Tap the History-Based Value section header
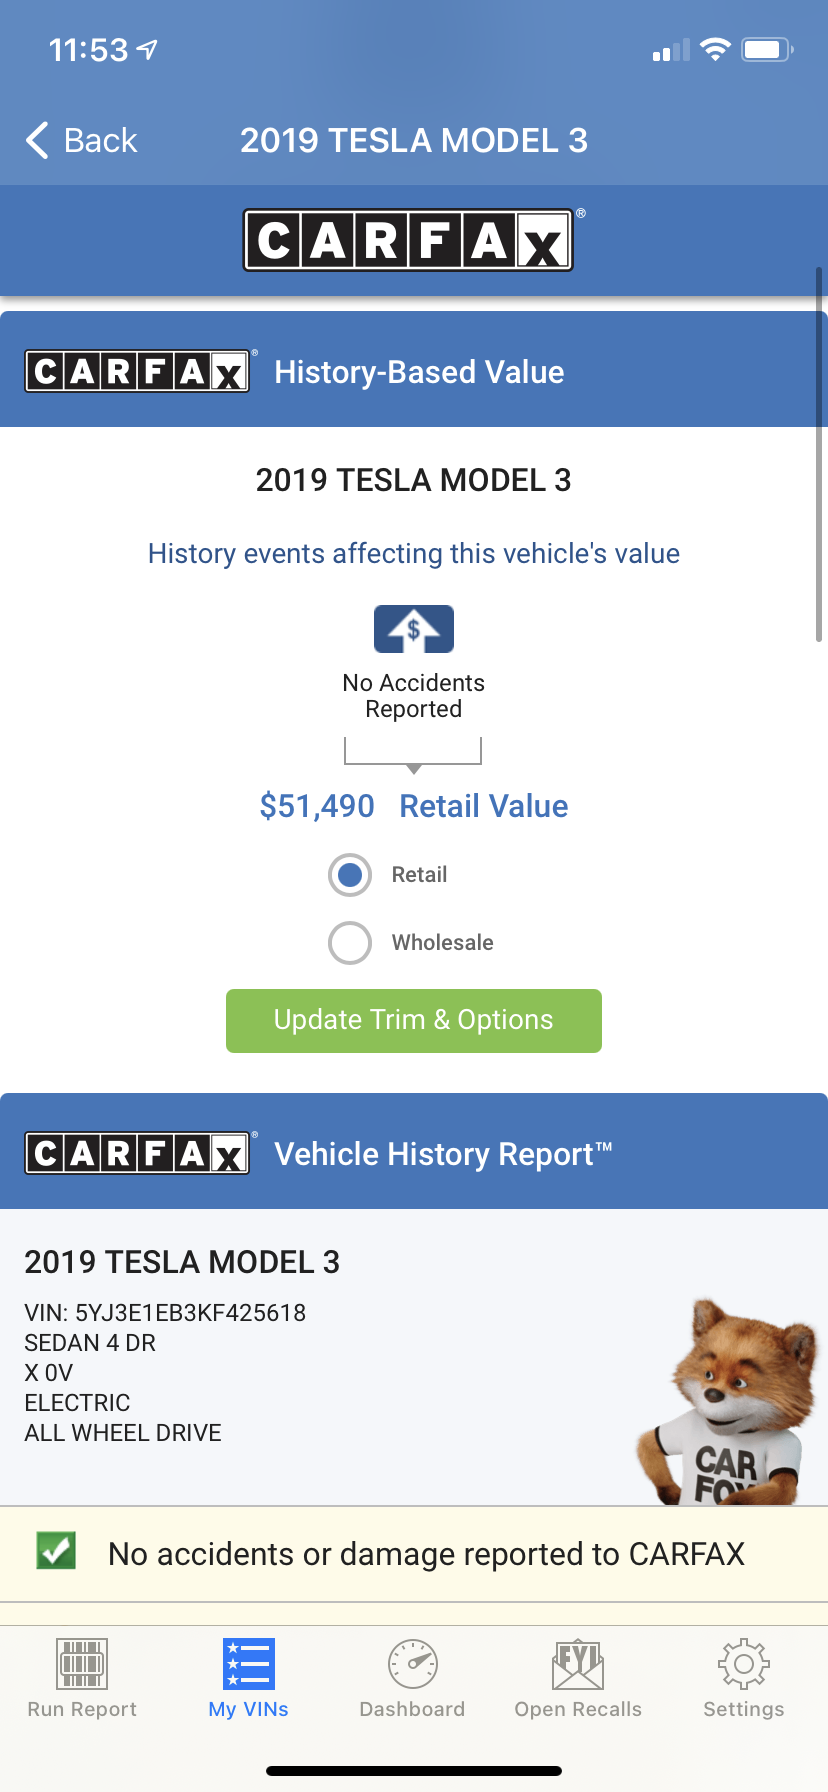This screenshot has width=828, height=1792. (420, 372)
